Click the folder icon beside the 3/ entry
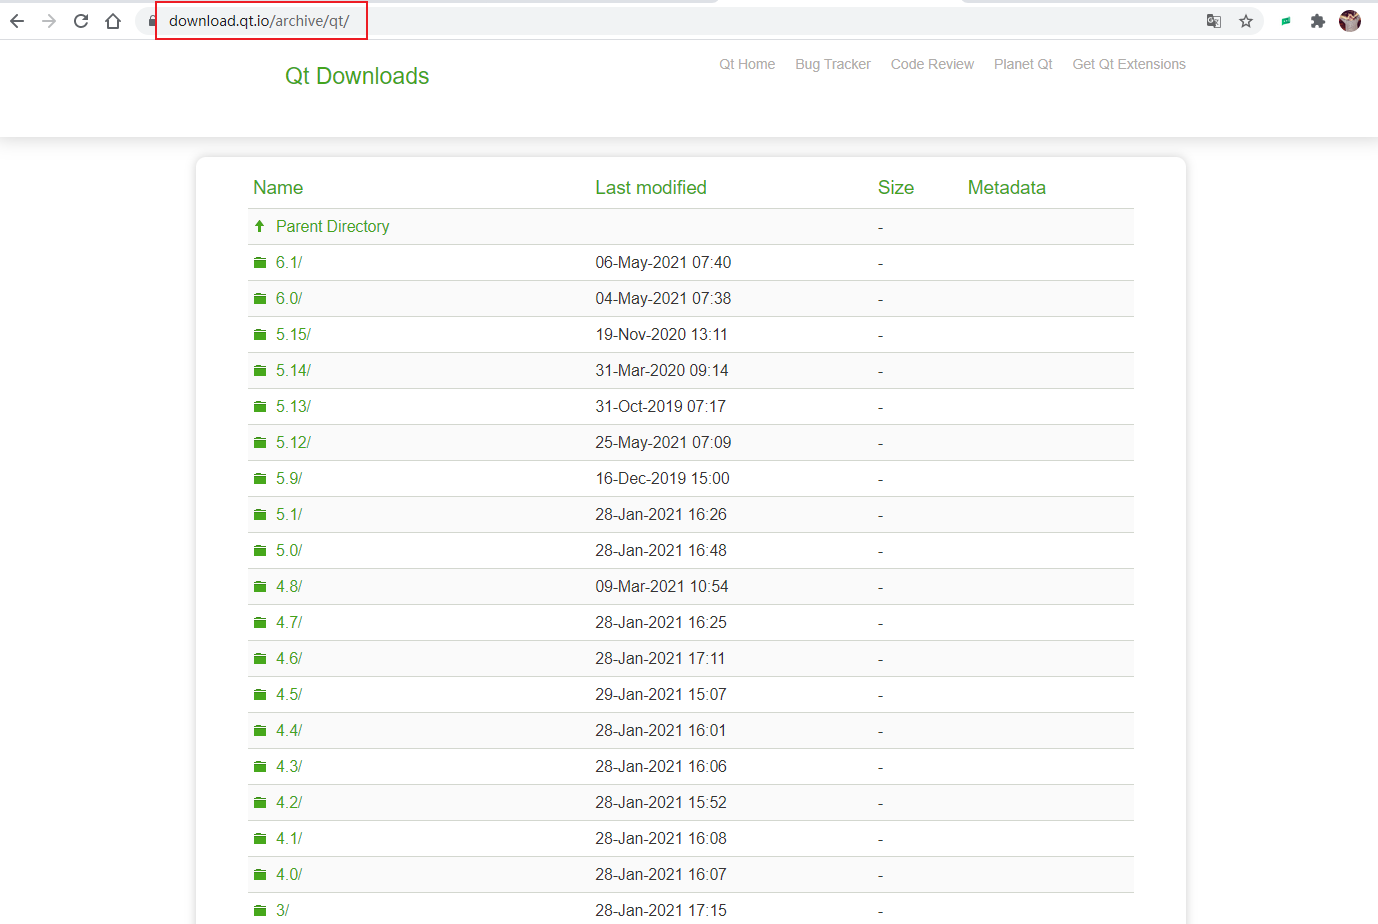The width and height of the screenshot is (1378, 924). (260, 910)
